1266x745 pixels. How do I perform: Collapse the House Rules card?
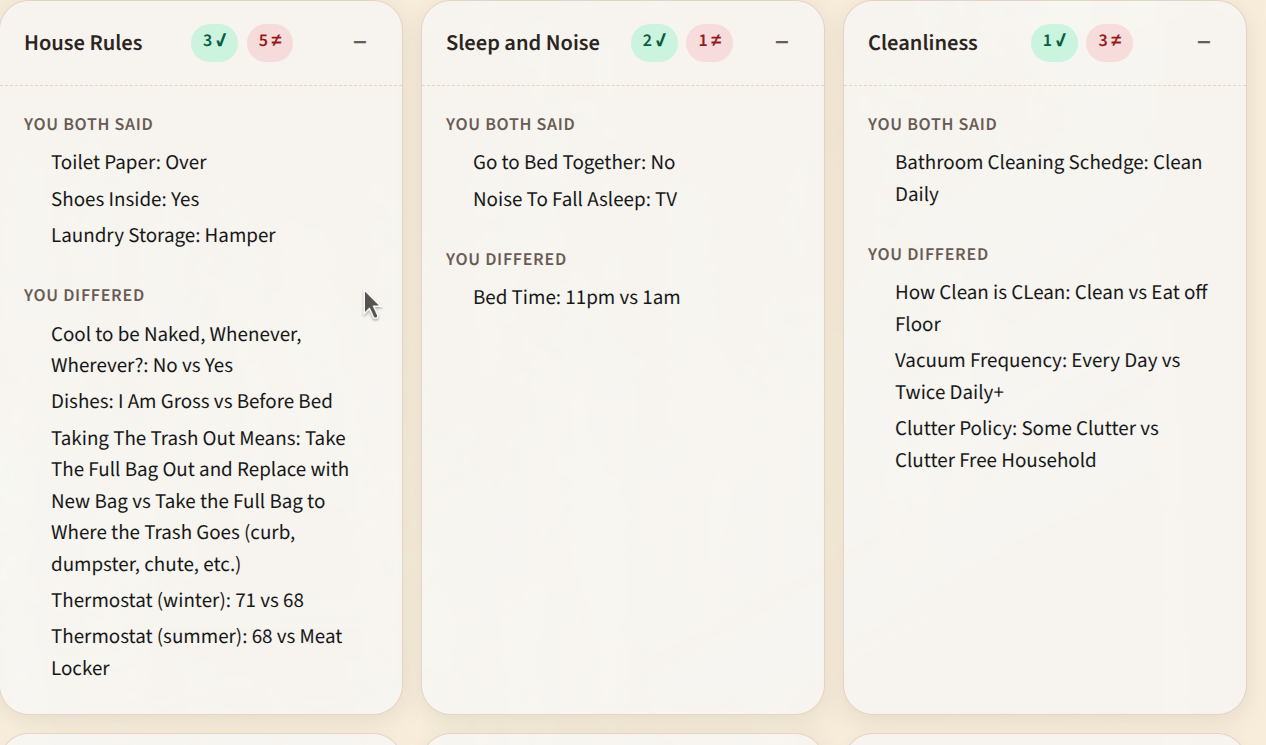click(360, 42)
